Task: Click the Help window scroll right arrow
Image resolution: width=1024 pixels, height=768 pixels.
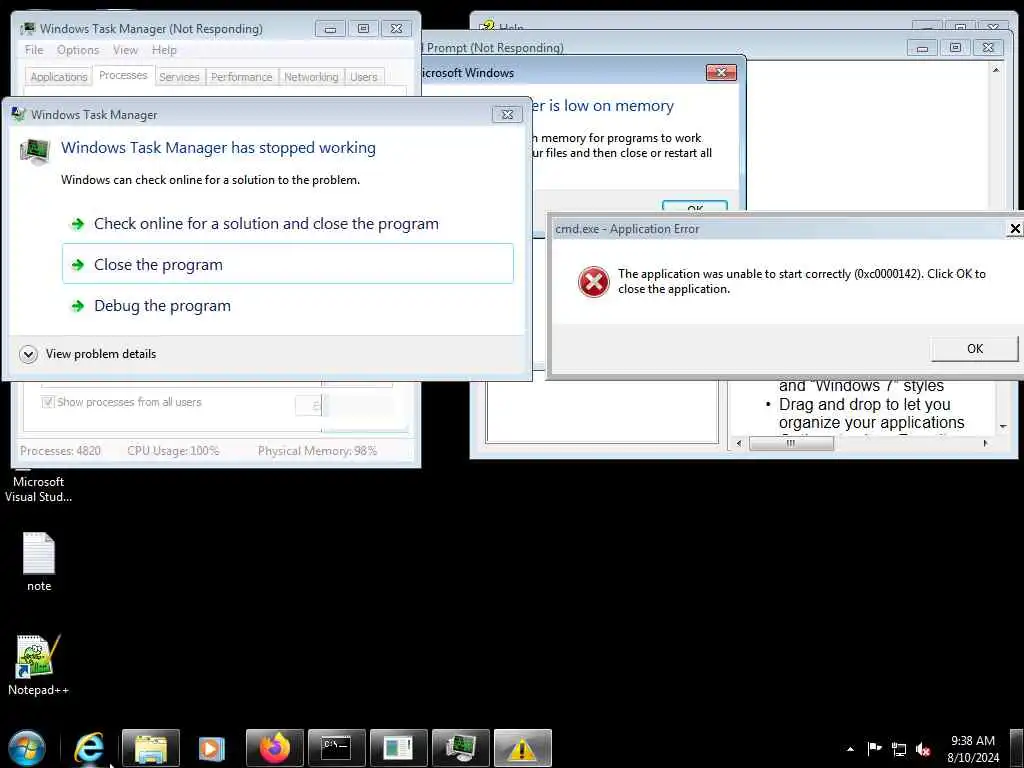Action: click(985, 443)
